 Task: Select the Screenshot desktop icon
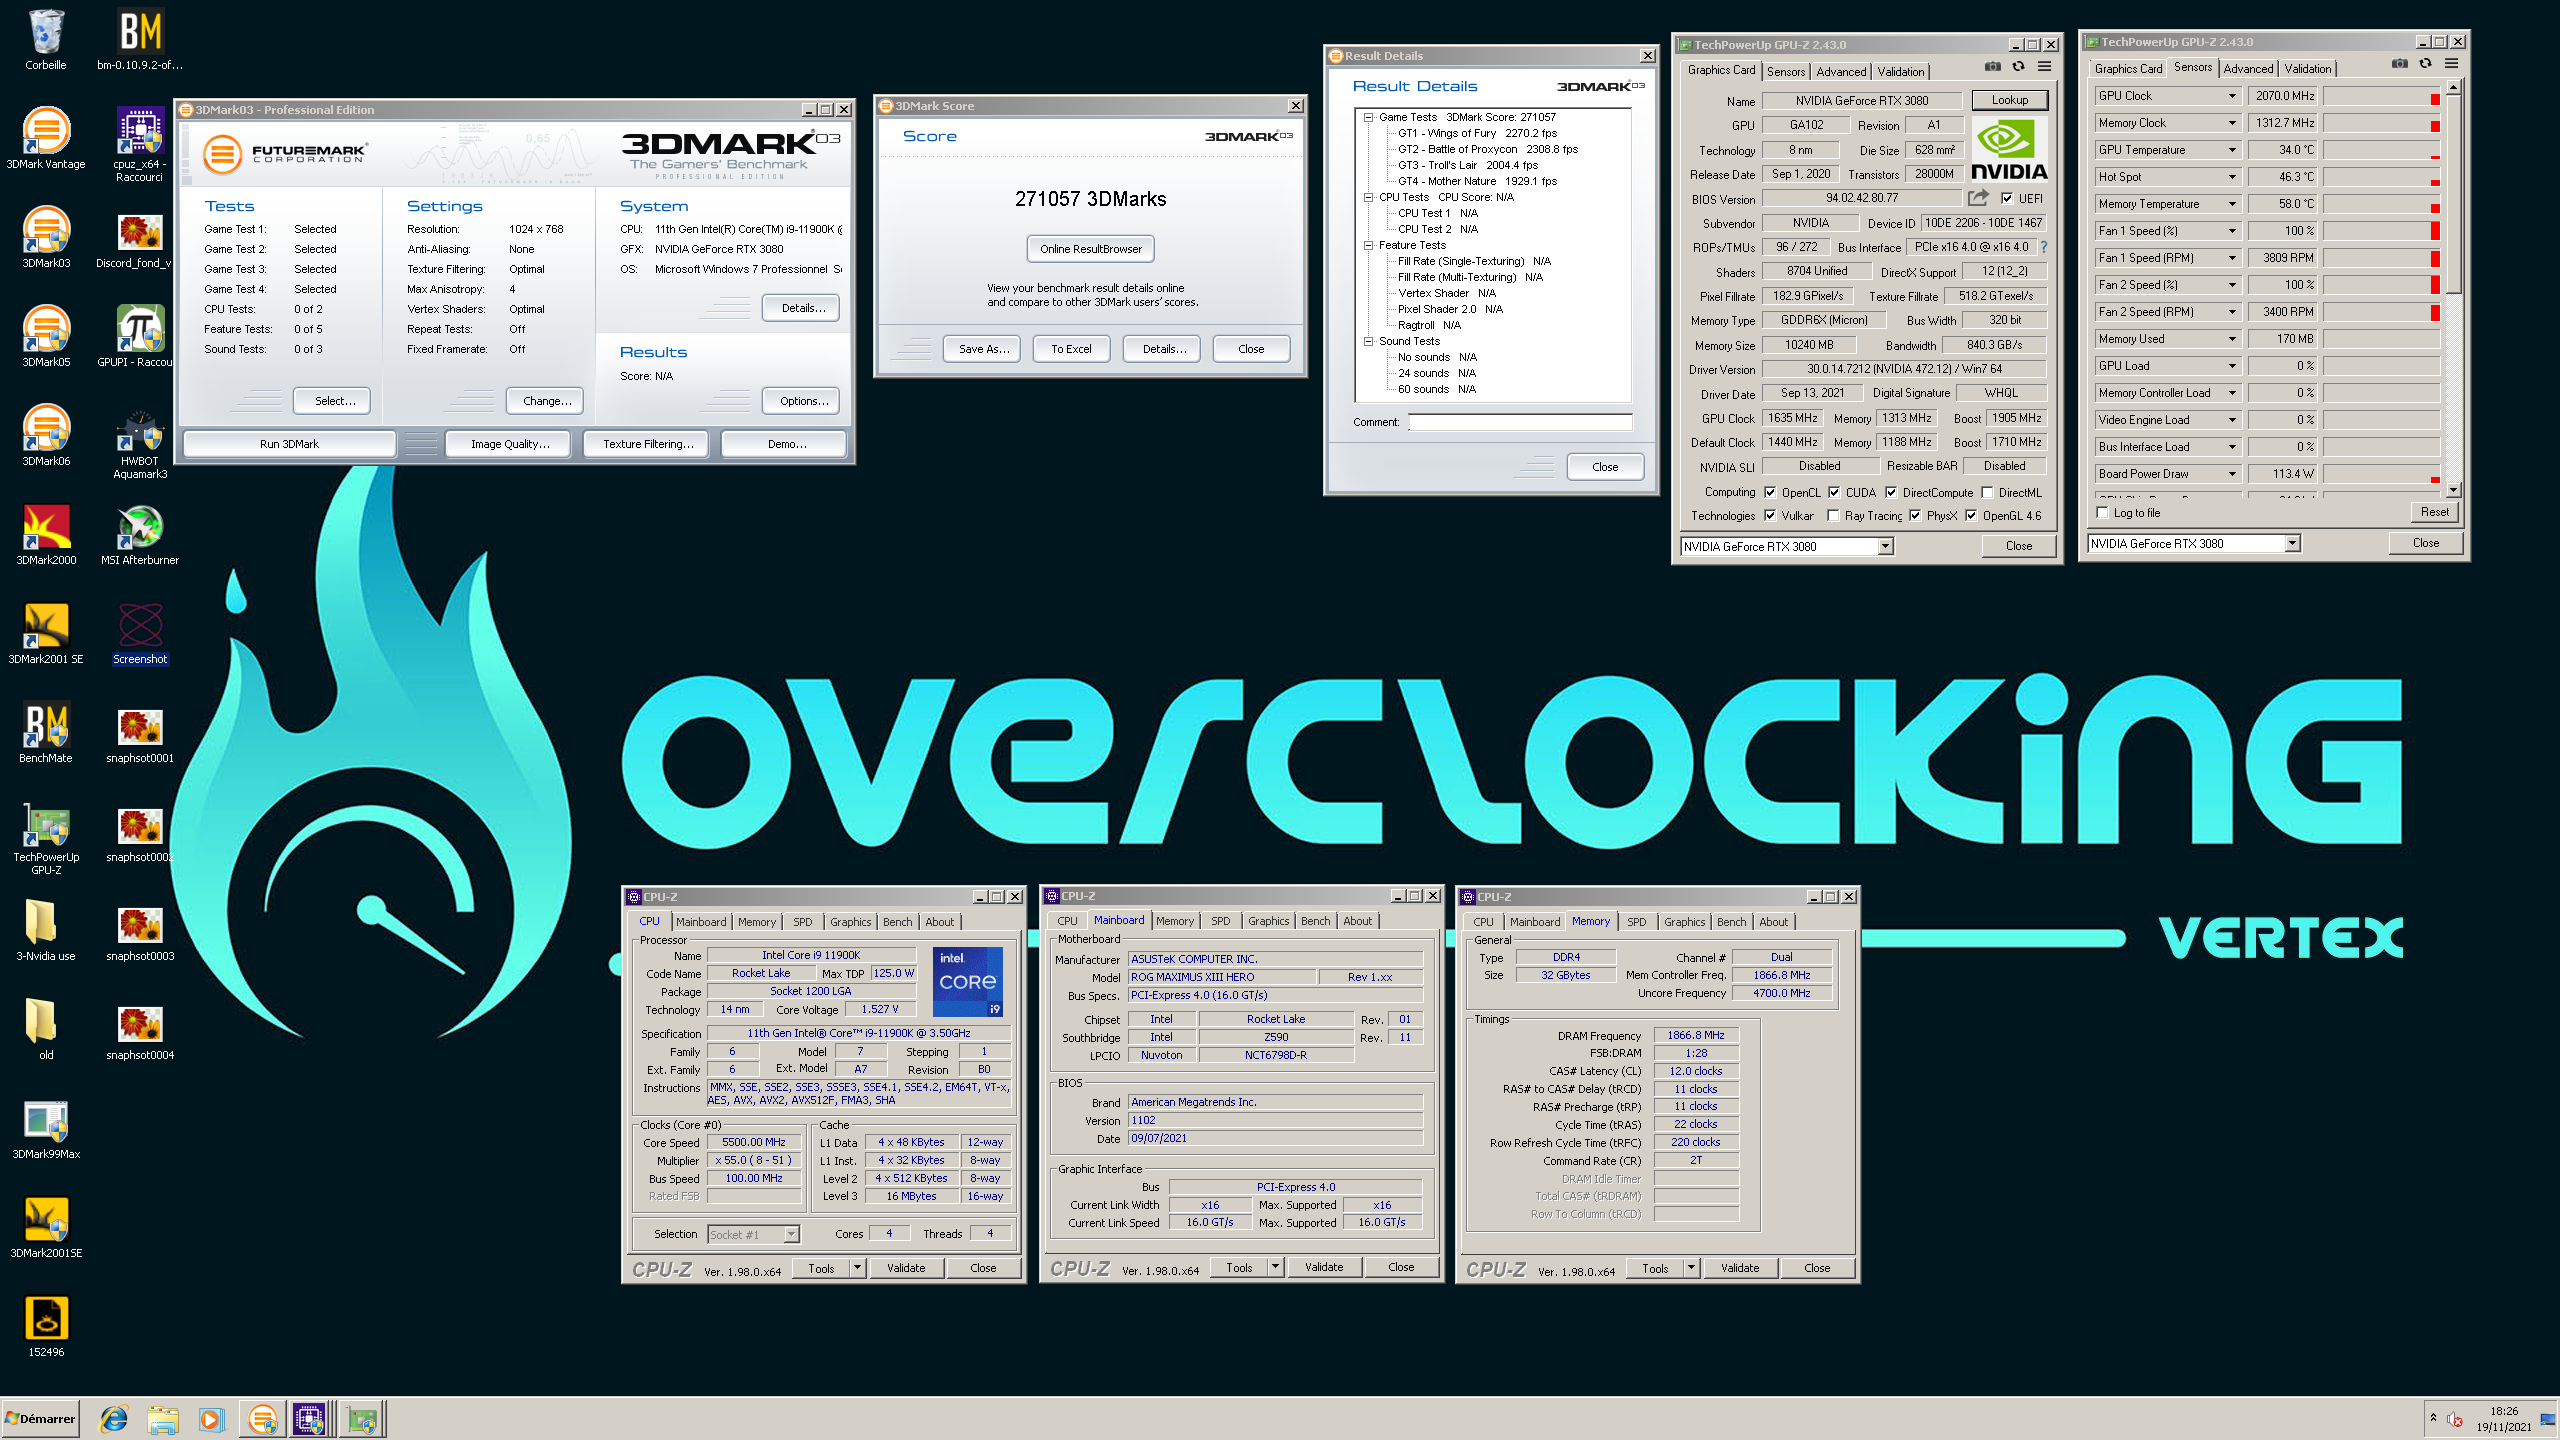(x=140, y=633)
